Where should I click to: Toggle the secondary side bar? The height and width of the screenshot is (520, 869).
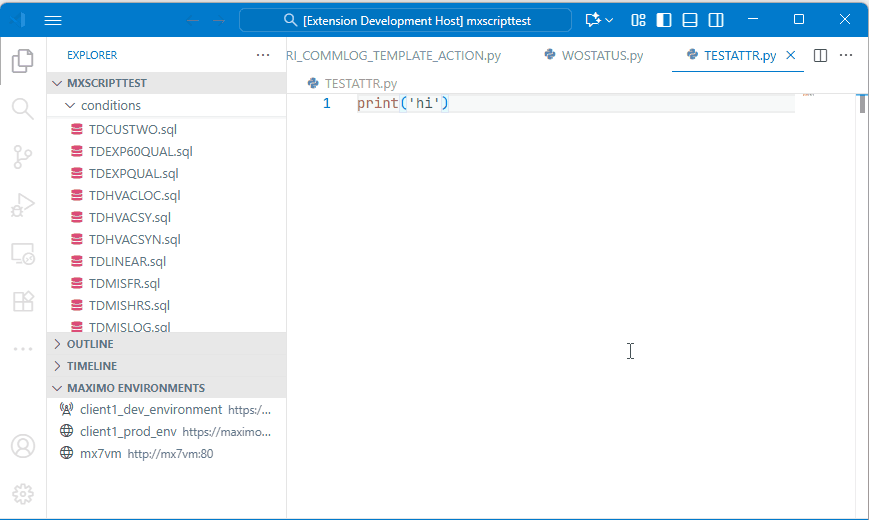[x=716, y=21]
